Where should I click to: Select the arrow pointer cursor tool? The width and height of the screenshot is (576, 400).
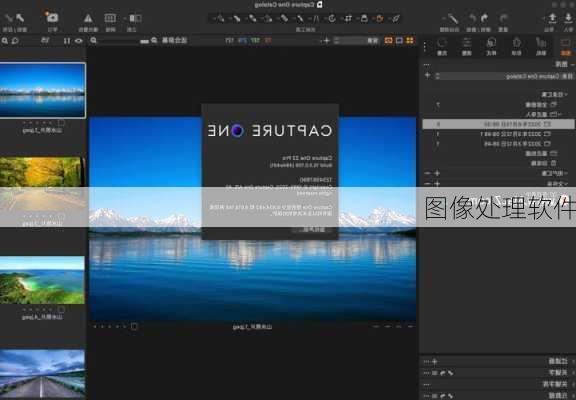(x=396, y=18)
